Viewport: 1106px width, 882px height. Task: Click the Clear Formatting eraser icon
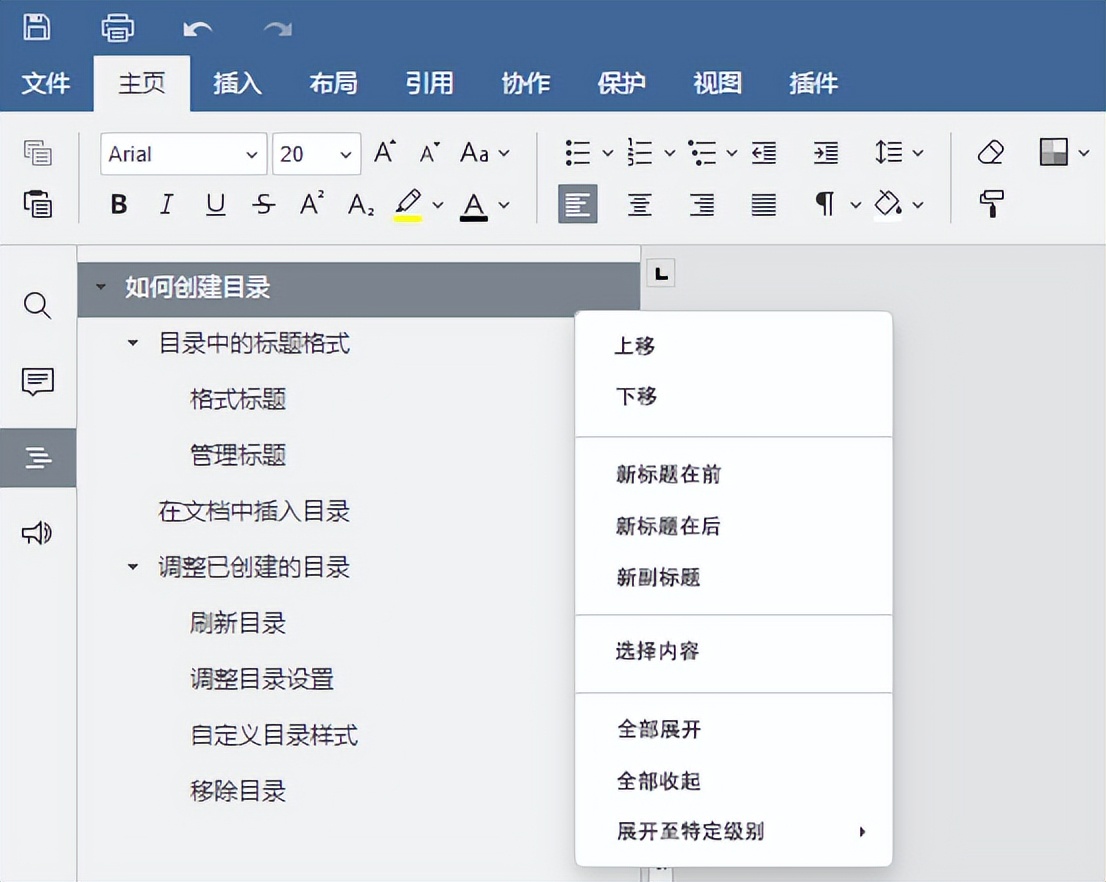tap(989, 152)
